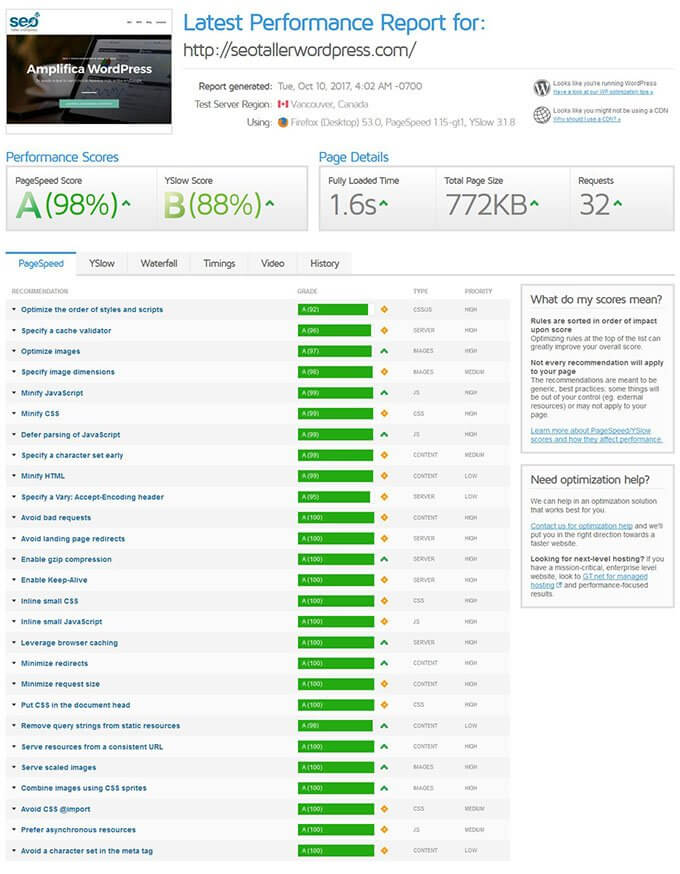
Task: Click the Recommendation column header
Action: pyautogui.click(x=40, y=291)
